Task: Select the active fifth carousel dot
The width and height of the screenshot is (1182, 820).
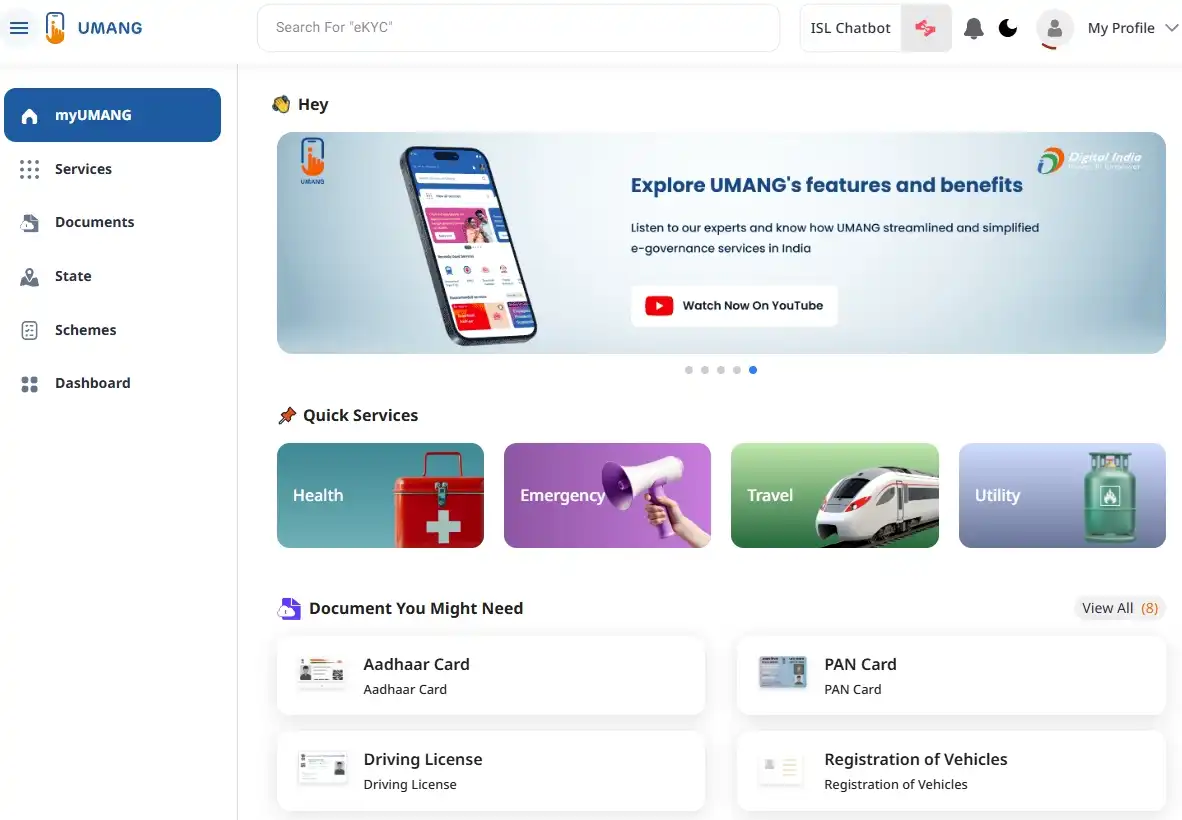Action: point(753,370)
